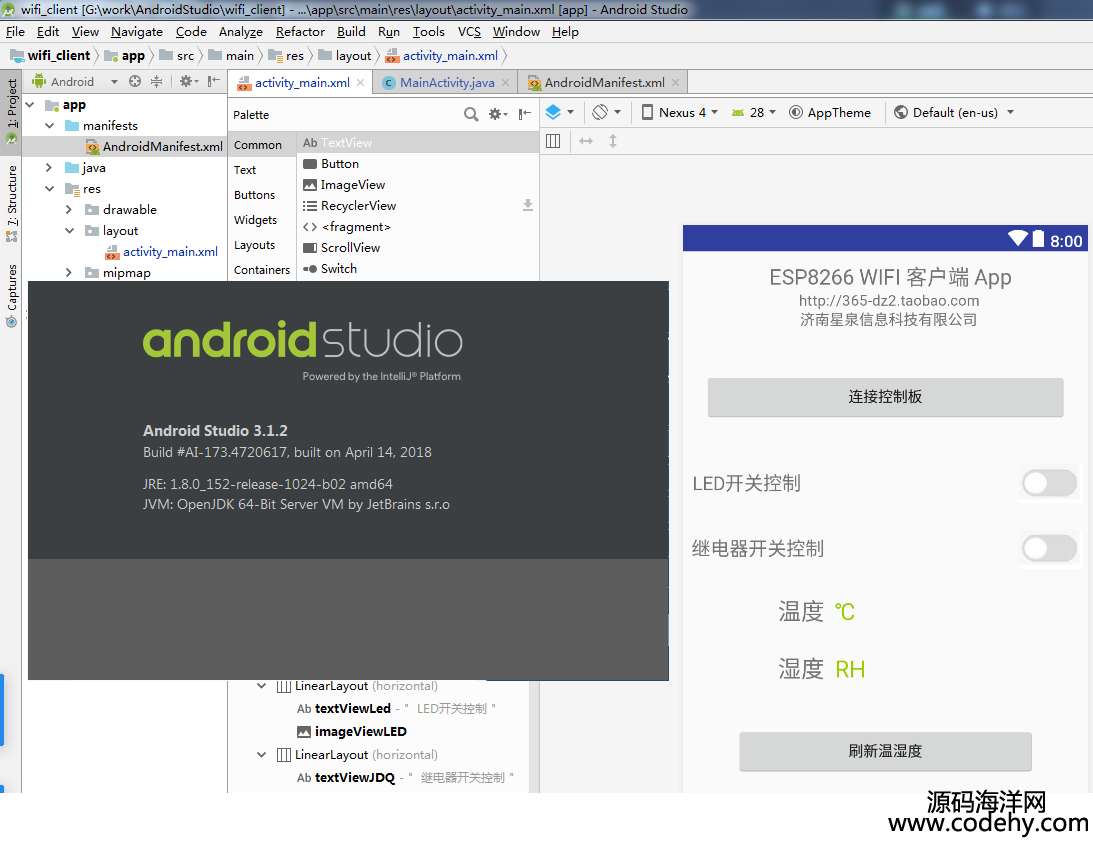Open the Captures side tool window

pyautogui.click(x=11, y=296)
